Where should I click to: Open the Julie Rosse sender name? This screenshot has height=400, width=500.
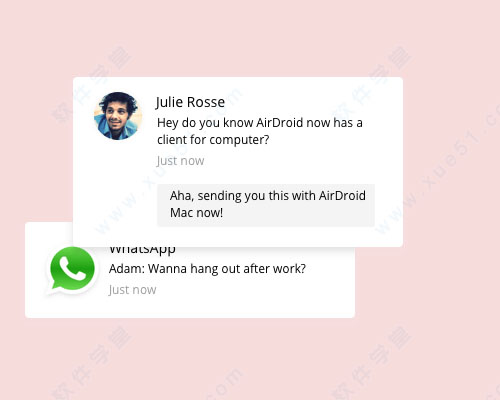190,102
